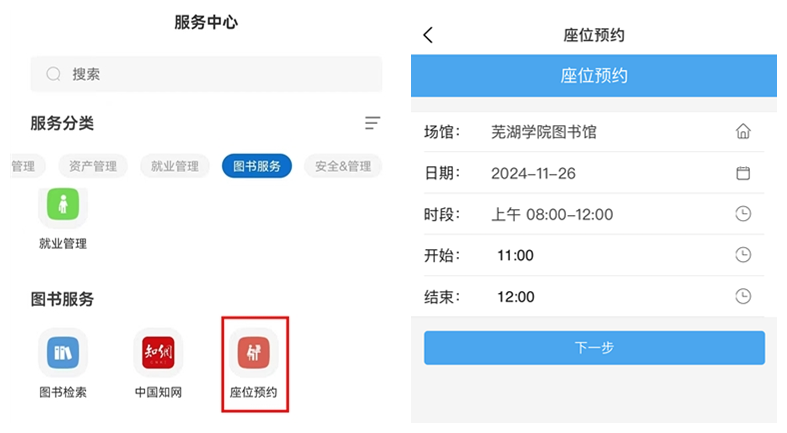Click the clock icon in 开始 row
787x433 pixels.
point(743,255)
